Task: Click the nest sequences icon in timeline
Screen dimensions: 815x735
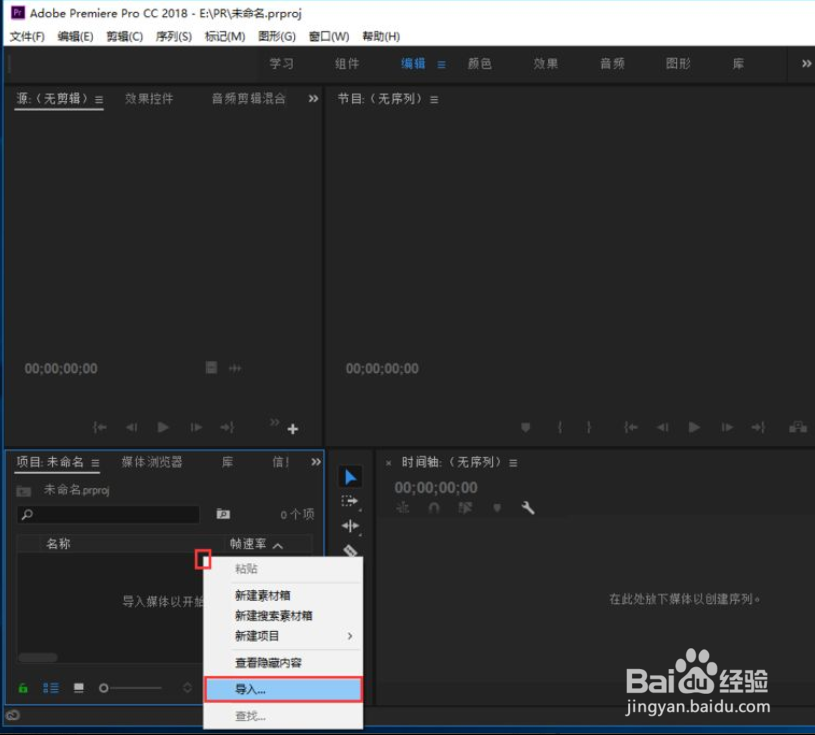Action: click(x=403, y=507)
